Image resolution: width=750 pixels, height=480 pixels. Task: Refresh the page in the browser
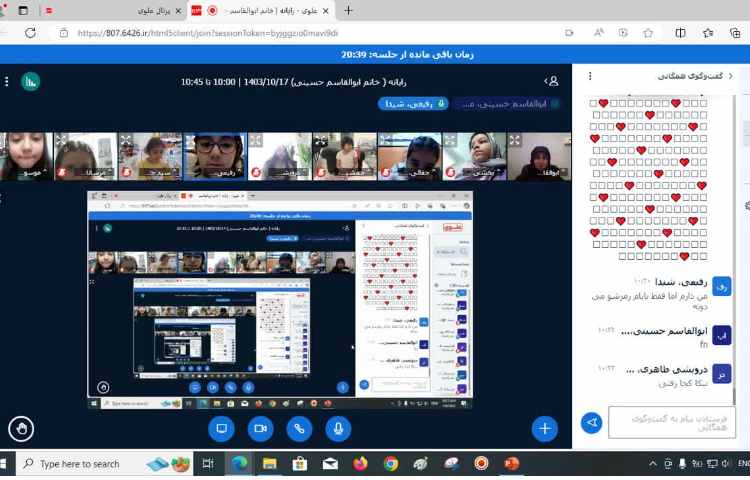[30, 32]
